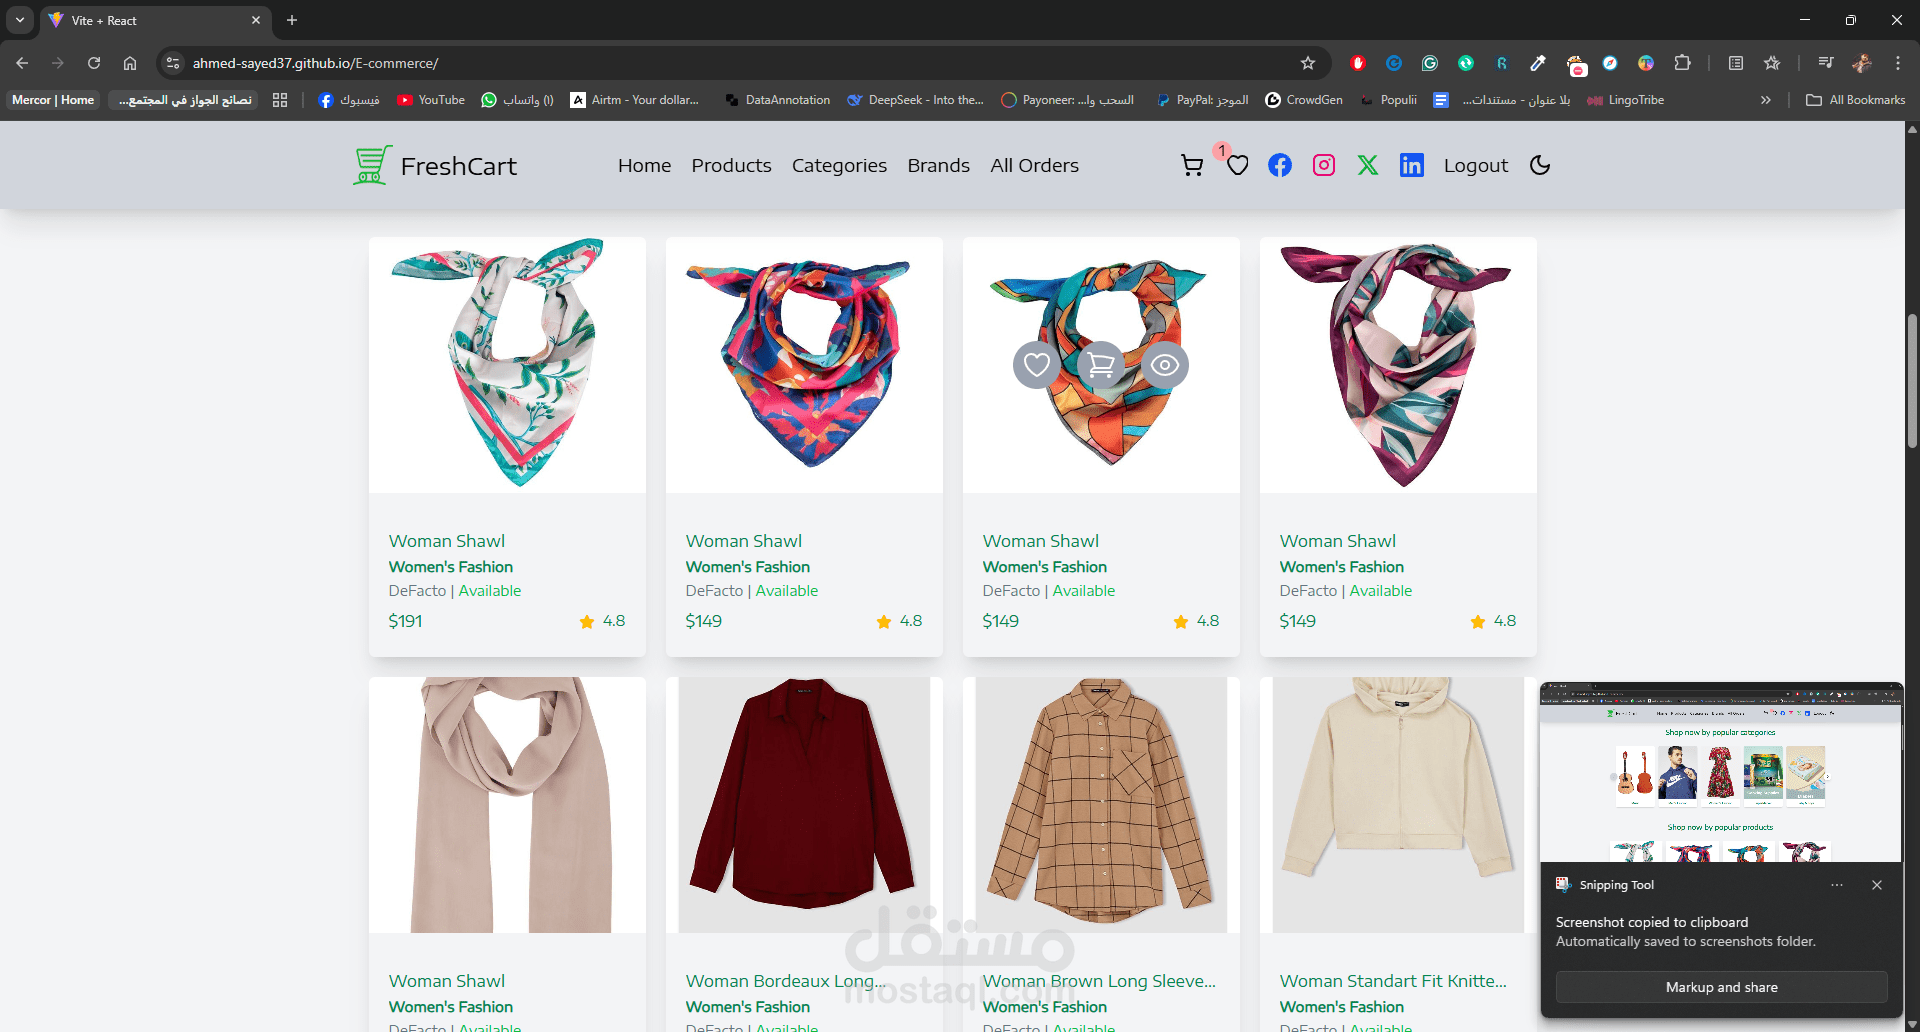Click the FreshCart logo
This screenshot has height=1032, width=1920.
435,165
